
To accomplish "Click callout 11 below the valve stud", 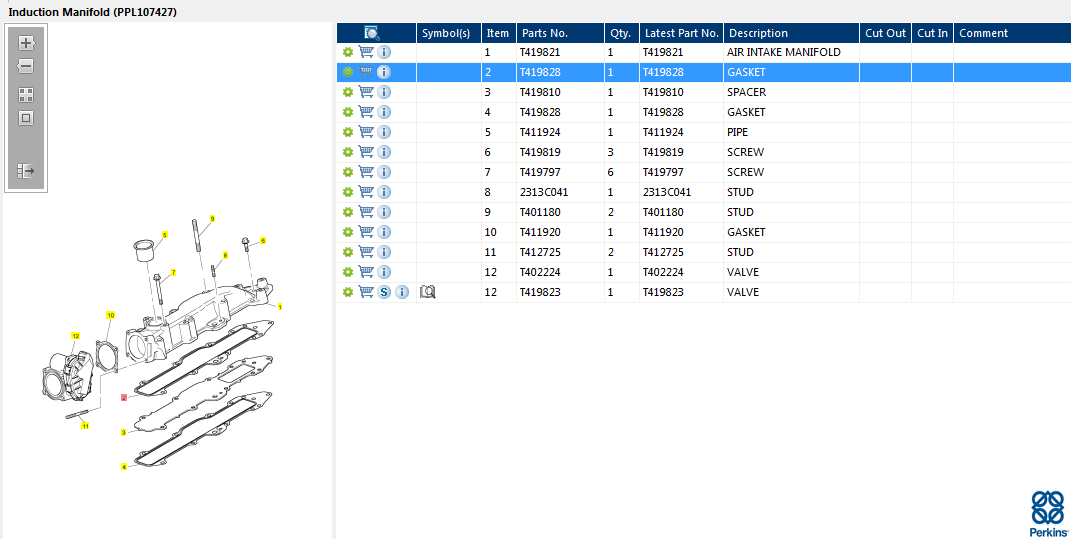I will pyautogui.click(x=85, y=426).
